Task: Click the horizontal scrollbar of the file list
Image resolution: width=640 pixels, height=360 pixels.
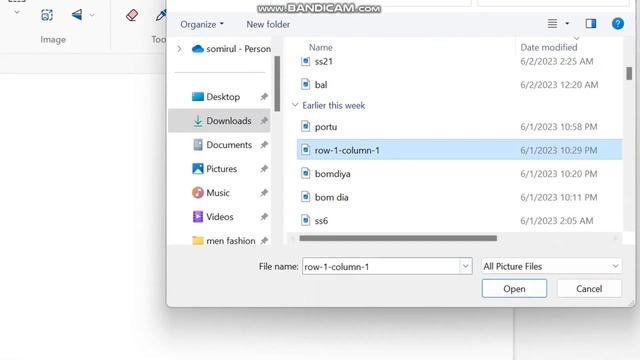Action: pos(398,238)
